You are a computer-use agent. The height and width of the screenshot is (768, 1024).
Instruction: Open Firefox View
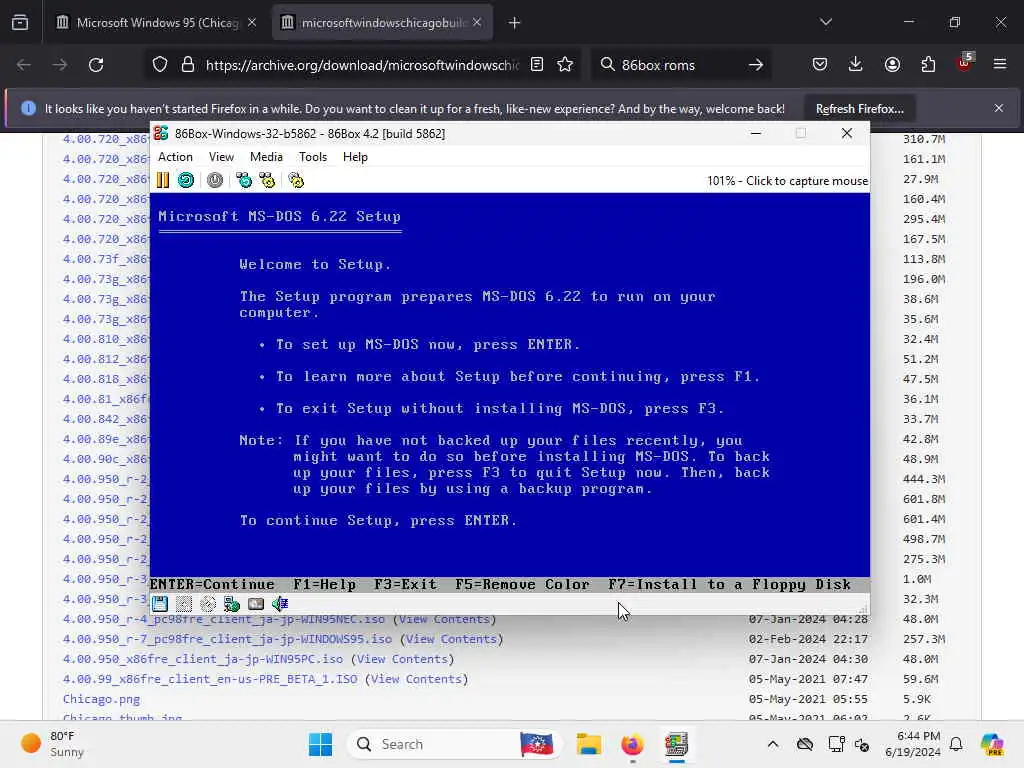coord(20,23)
